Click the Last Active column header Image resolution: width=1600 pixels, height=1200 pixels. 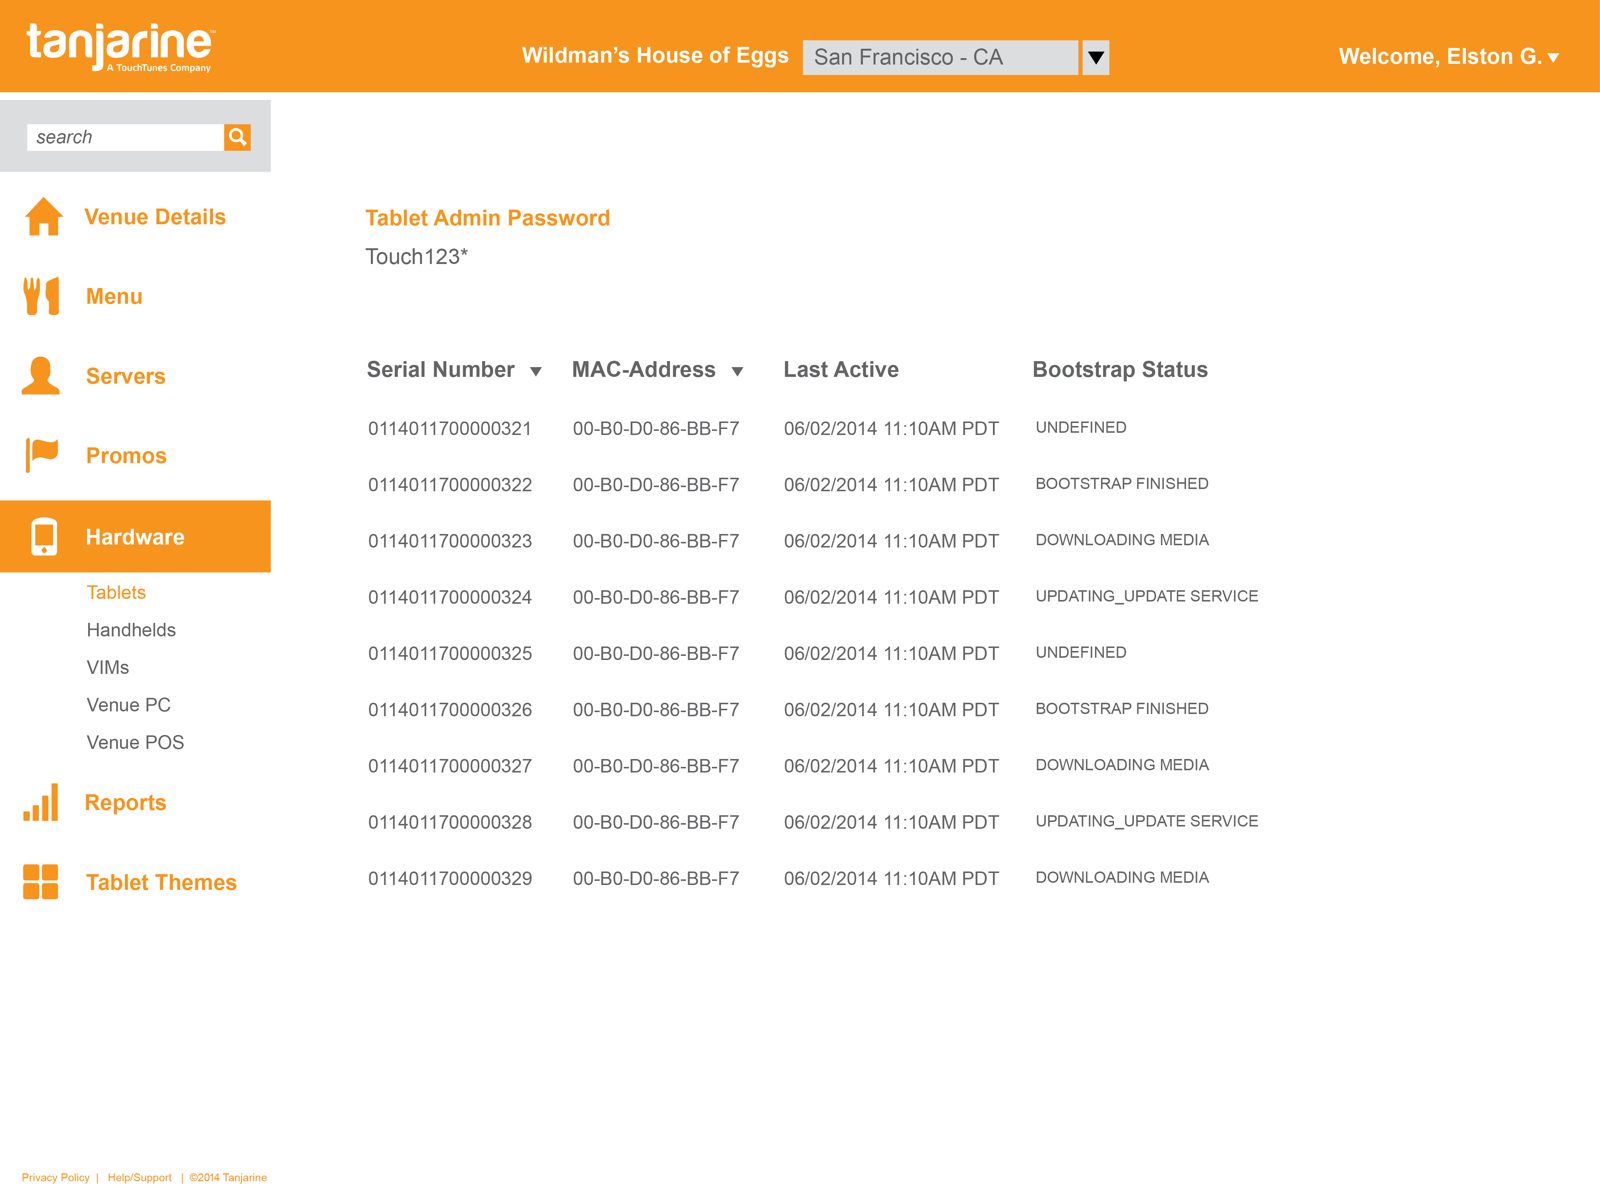[841, 370]
